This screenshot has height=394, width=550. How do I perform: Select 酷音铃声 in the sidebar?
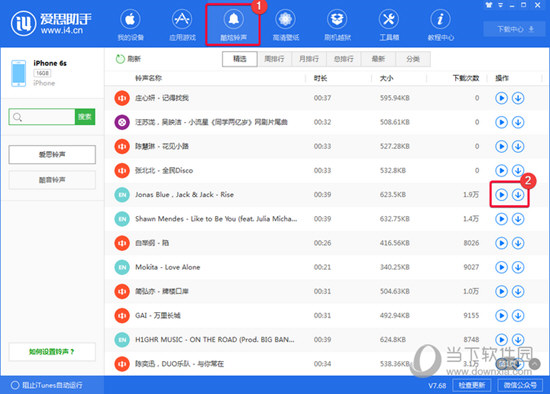pyautogui.click(x=52, y=180)
